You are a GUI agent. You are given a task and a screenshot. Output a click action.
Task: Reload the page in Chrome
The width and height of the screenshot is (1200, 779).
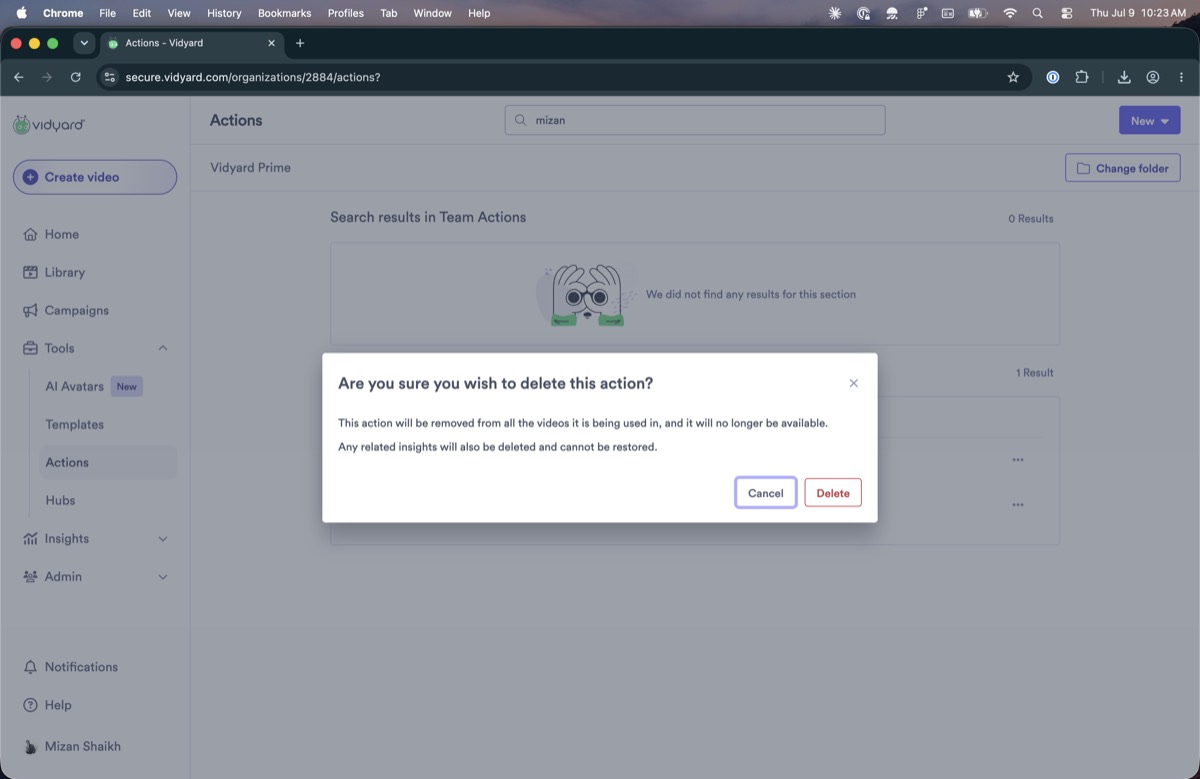[76, 77]
